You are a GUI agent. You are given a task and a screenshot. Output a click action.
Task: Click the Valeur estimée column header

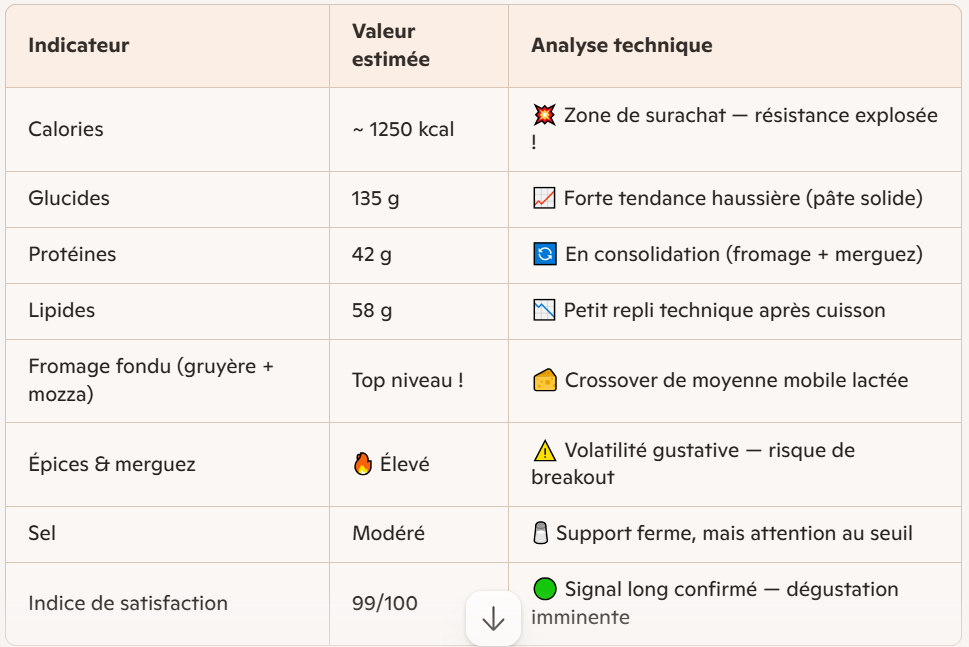(x=390, y=46)
